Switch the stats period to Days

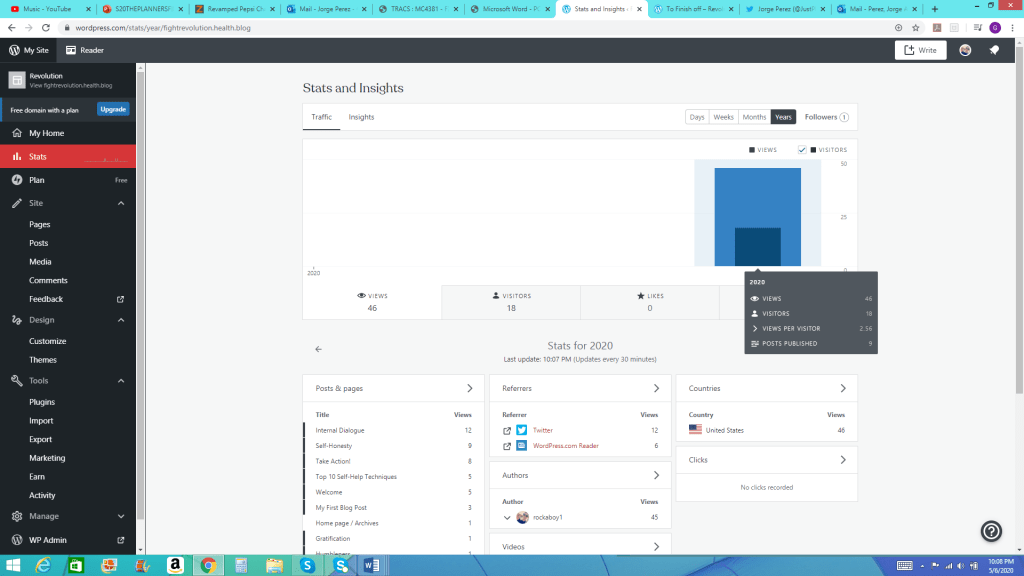click(x=697, y=117)
